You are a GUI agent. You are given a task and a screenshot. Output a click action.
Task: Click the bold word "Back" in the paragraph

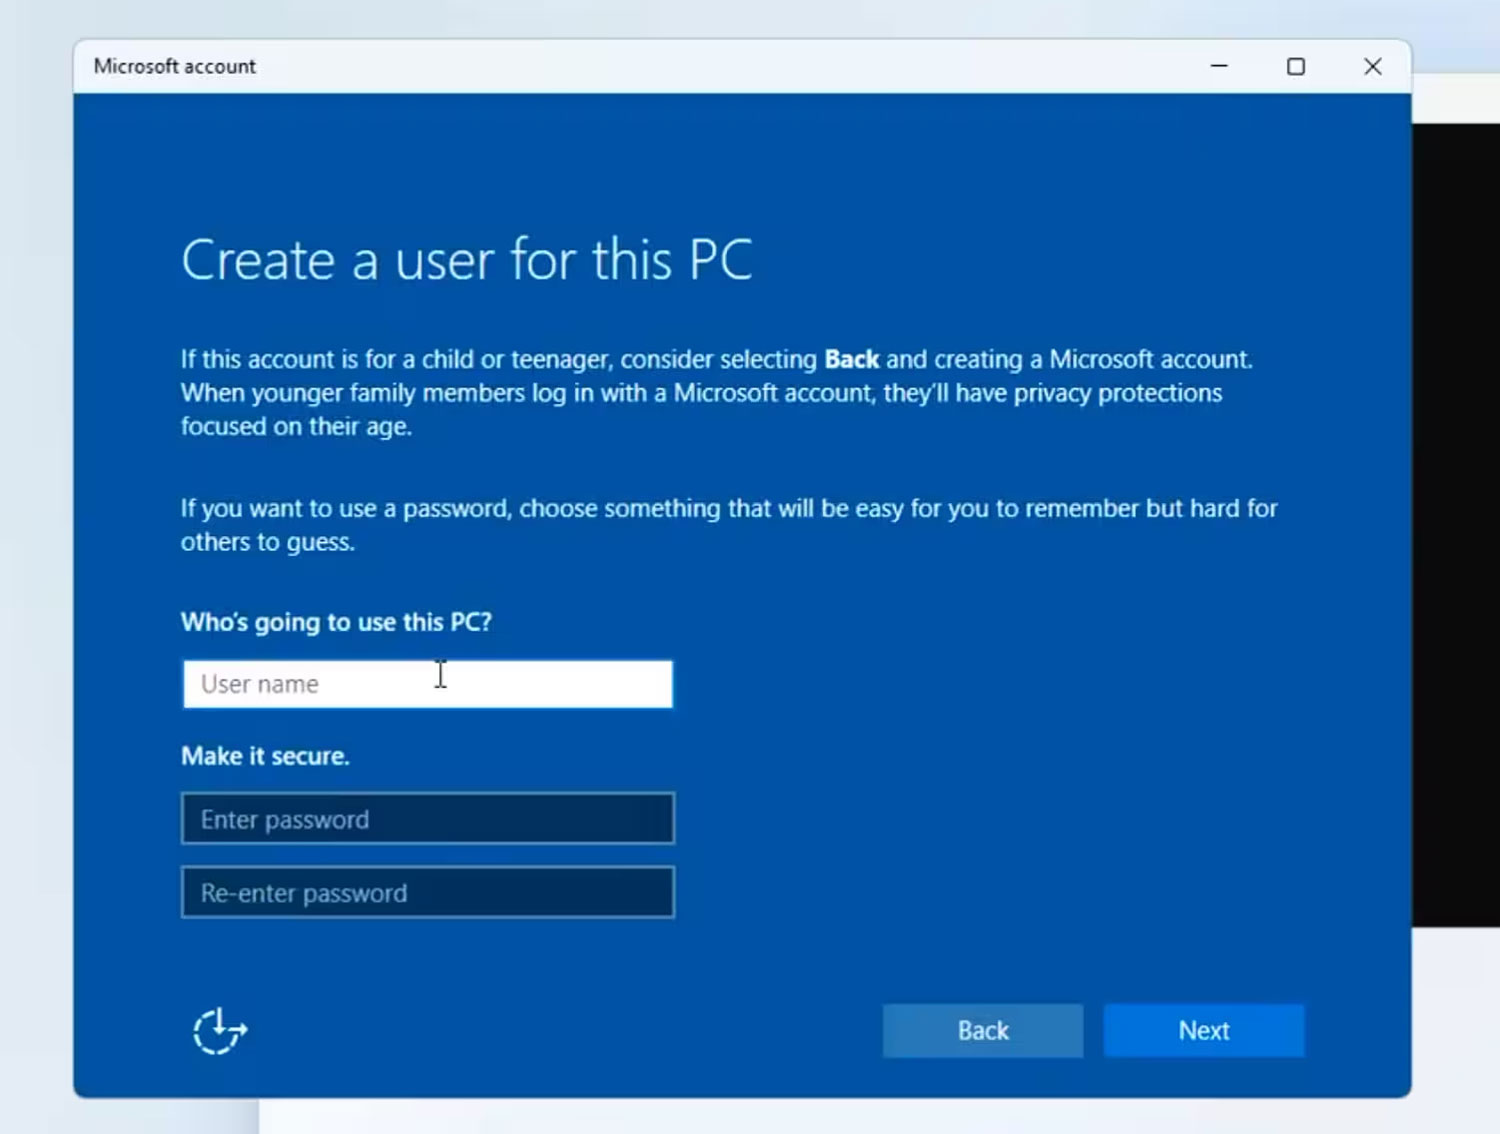tap(852, 359)
